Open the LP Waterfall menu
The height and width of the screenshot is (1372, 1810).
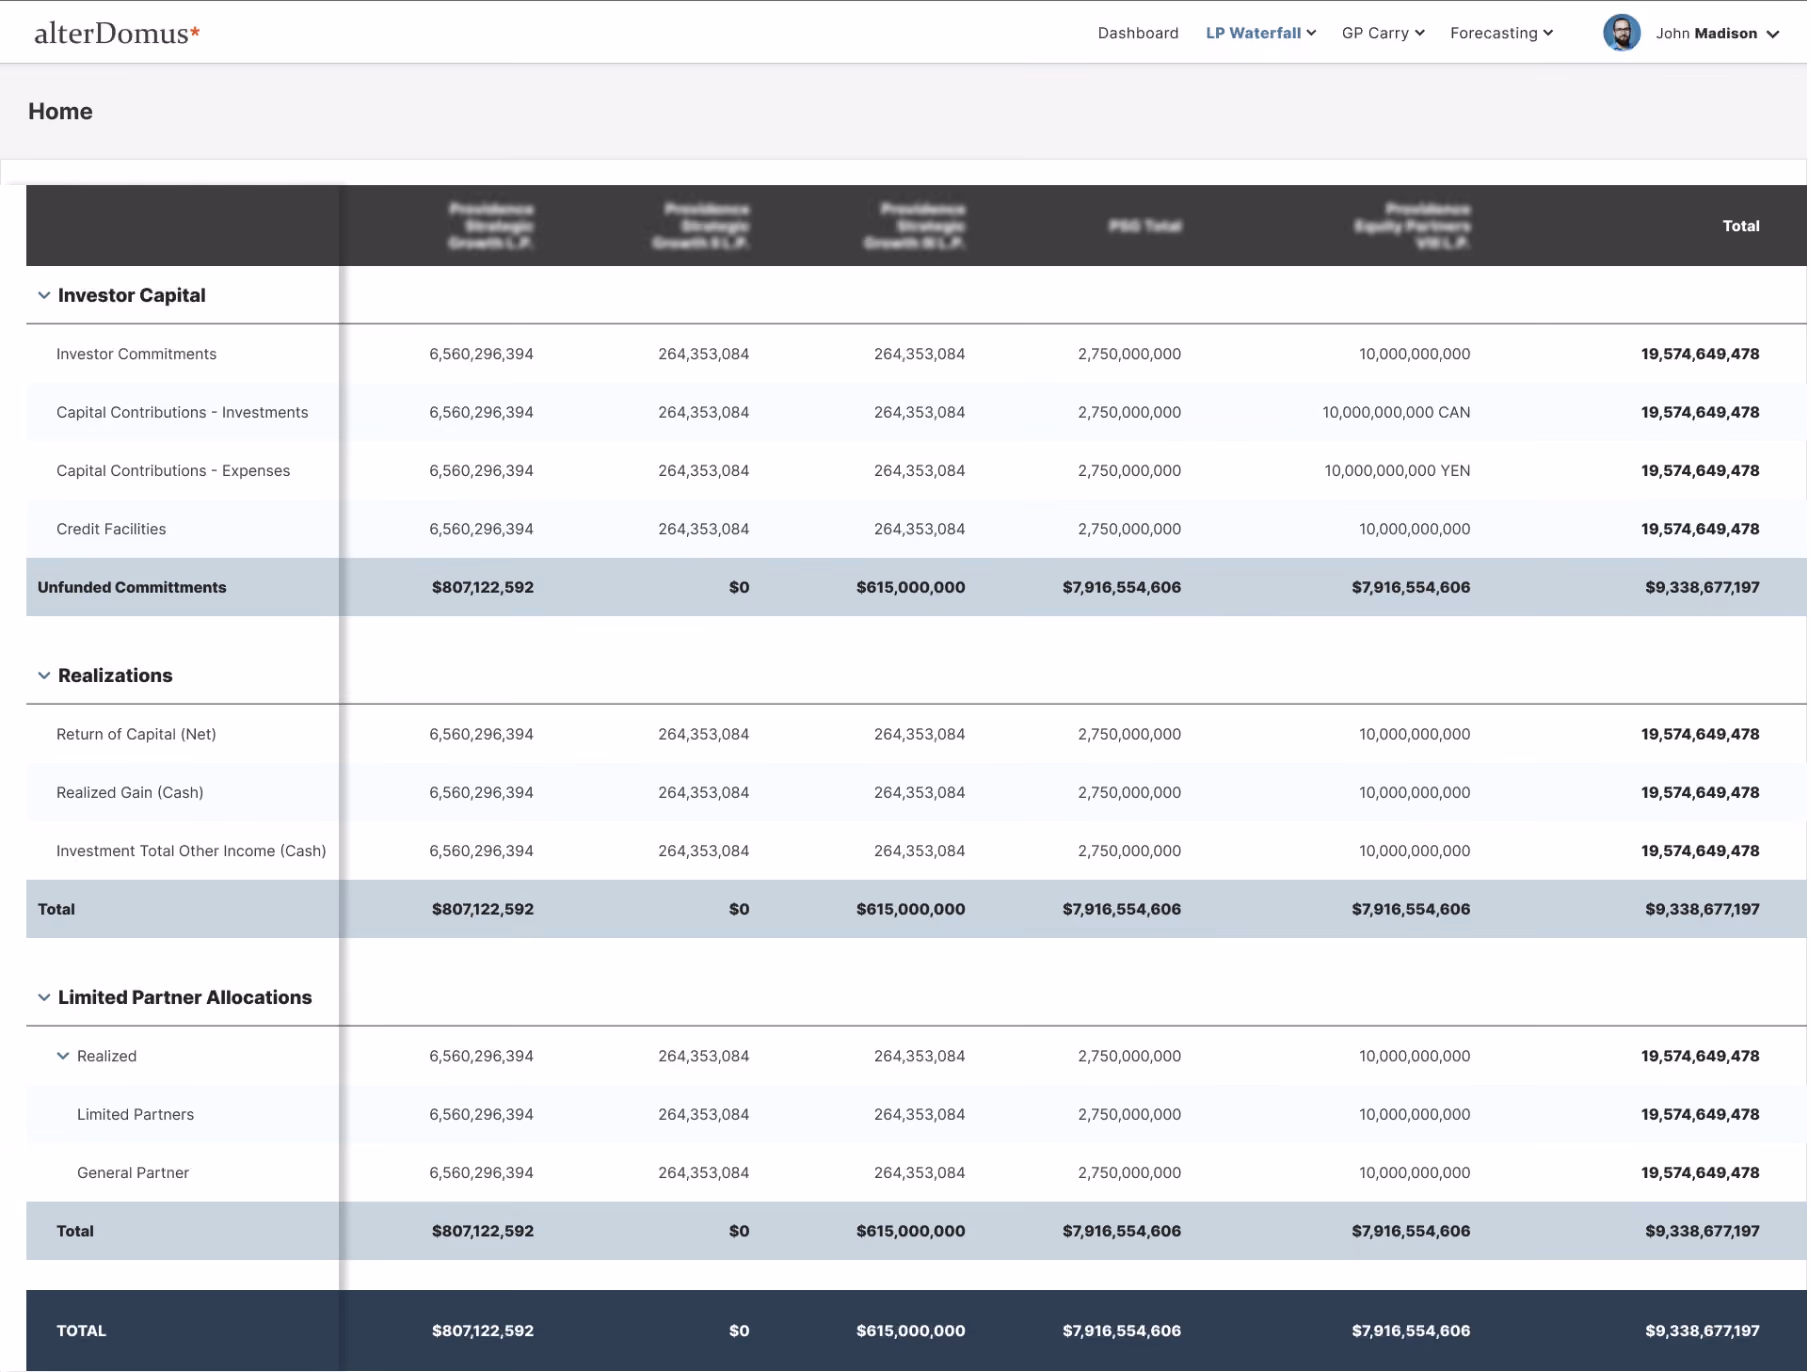coord(1262,33)
